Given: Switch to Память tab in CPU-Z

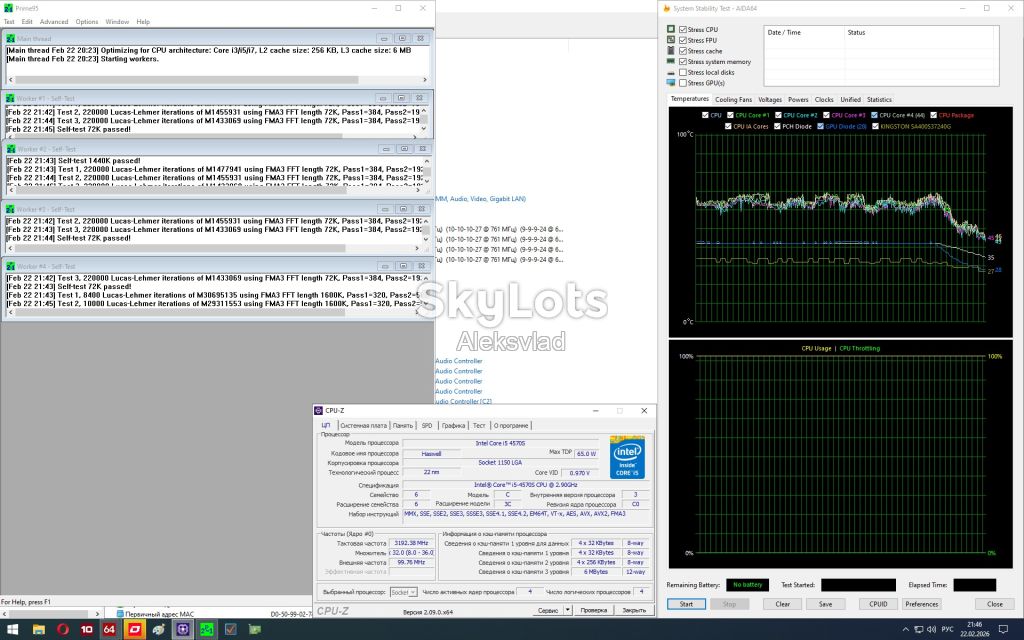Looking at the screenshot, I should point(403,425).
